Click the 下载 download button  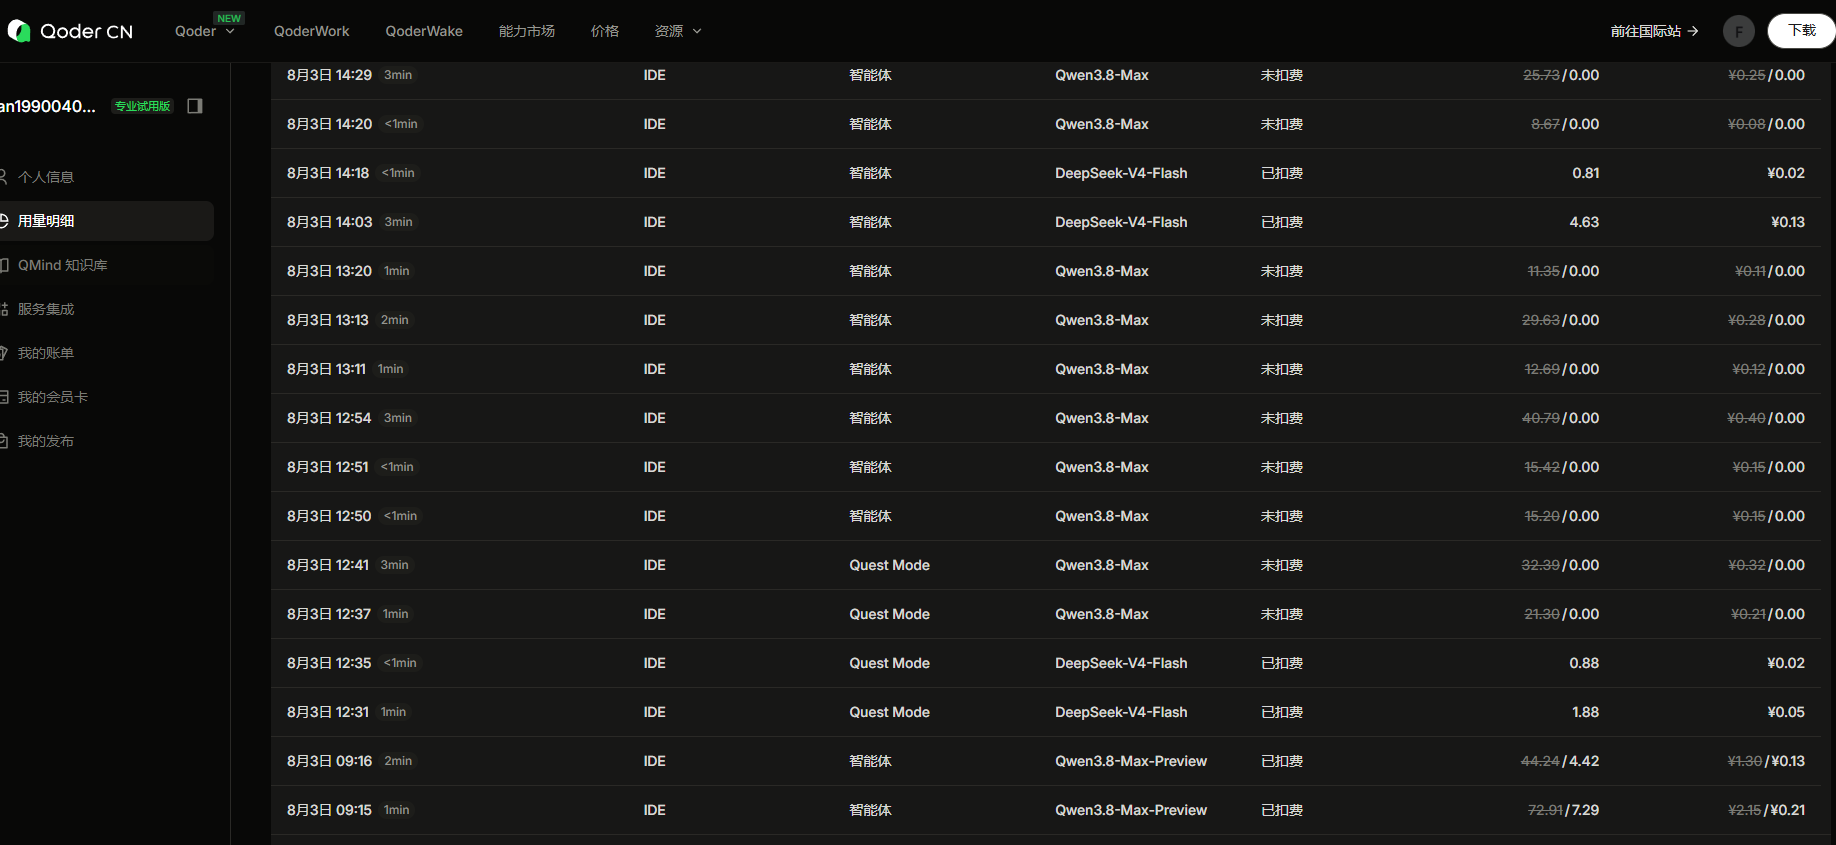click(1802, 31)
